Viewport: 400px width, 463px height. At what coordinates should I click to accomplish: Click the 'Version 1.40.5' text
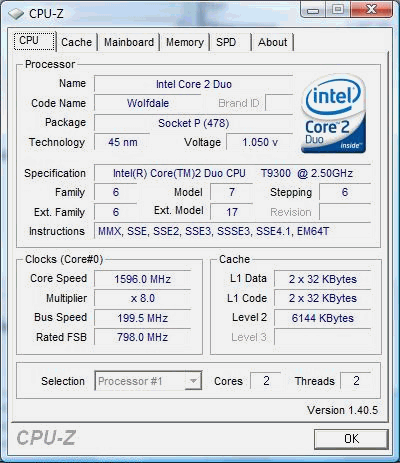tap(343, 410)
